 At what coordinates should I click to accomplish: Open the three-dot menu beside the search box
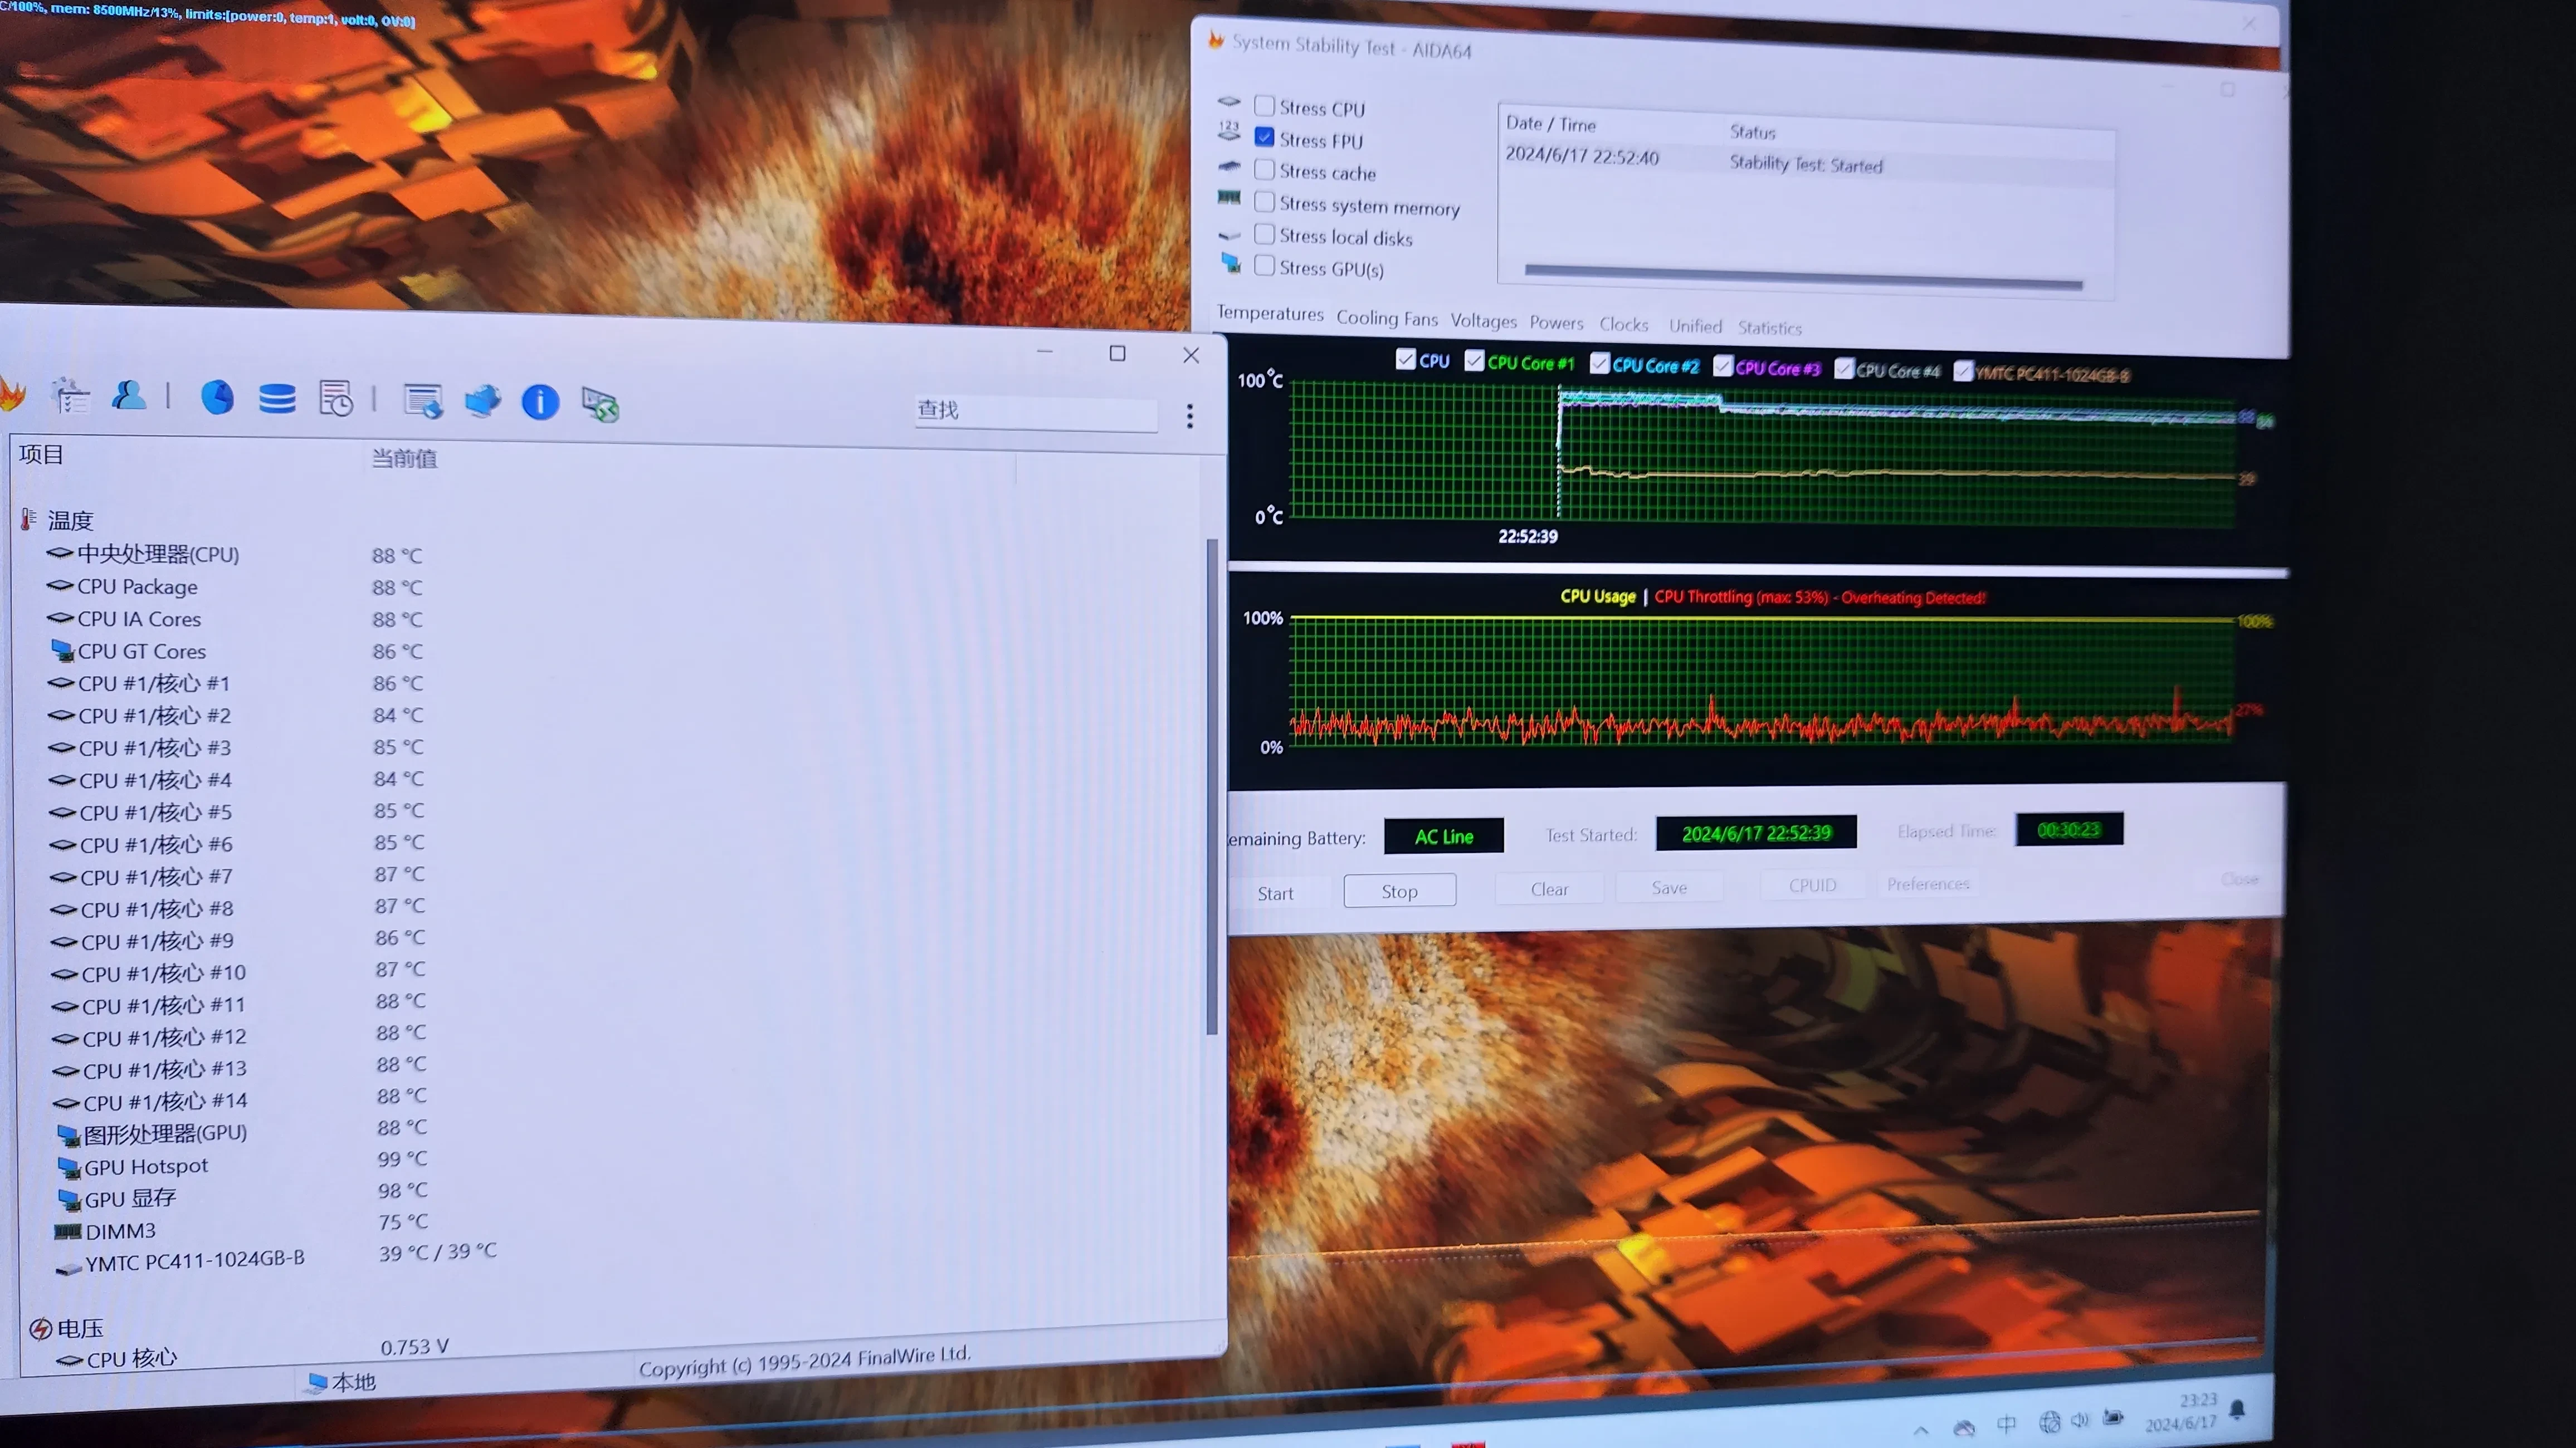(x=1190, y=416)
